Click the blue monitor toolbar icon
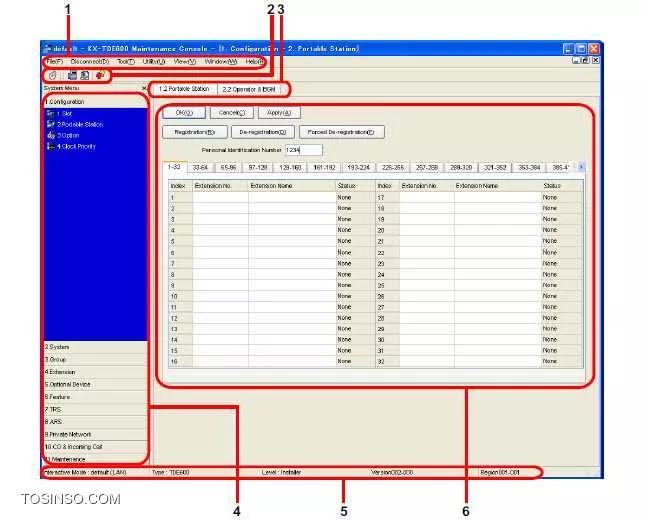645x520 pixels. [72, 75]
